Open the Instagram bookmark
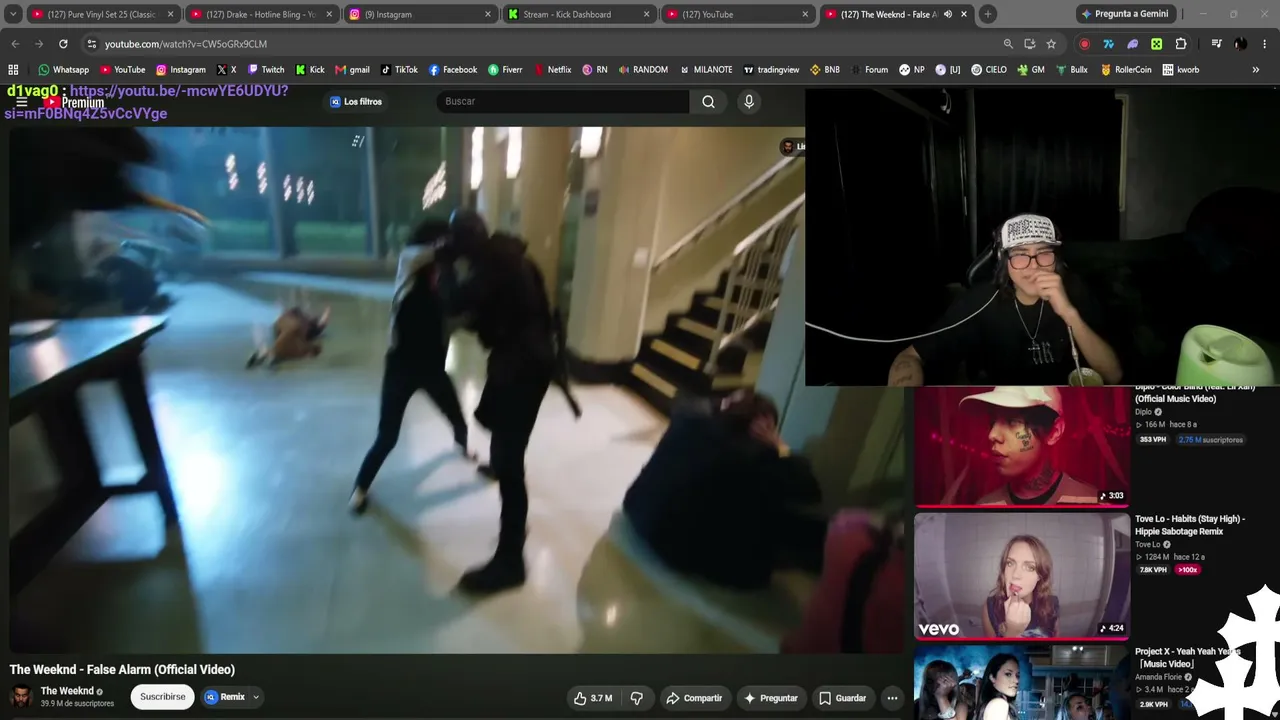The height and width of the screenshot is (720, 1280). pos(180,70)
